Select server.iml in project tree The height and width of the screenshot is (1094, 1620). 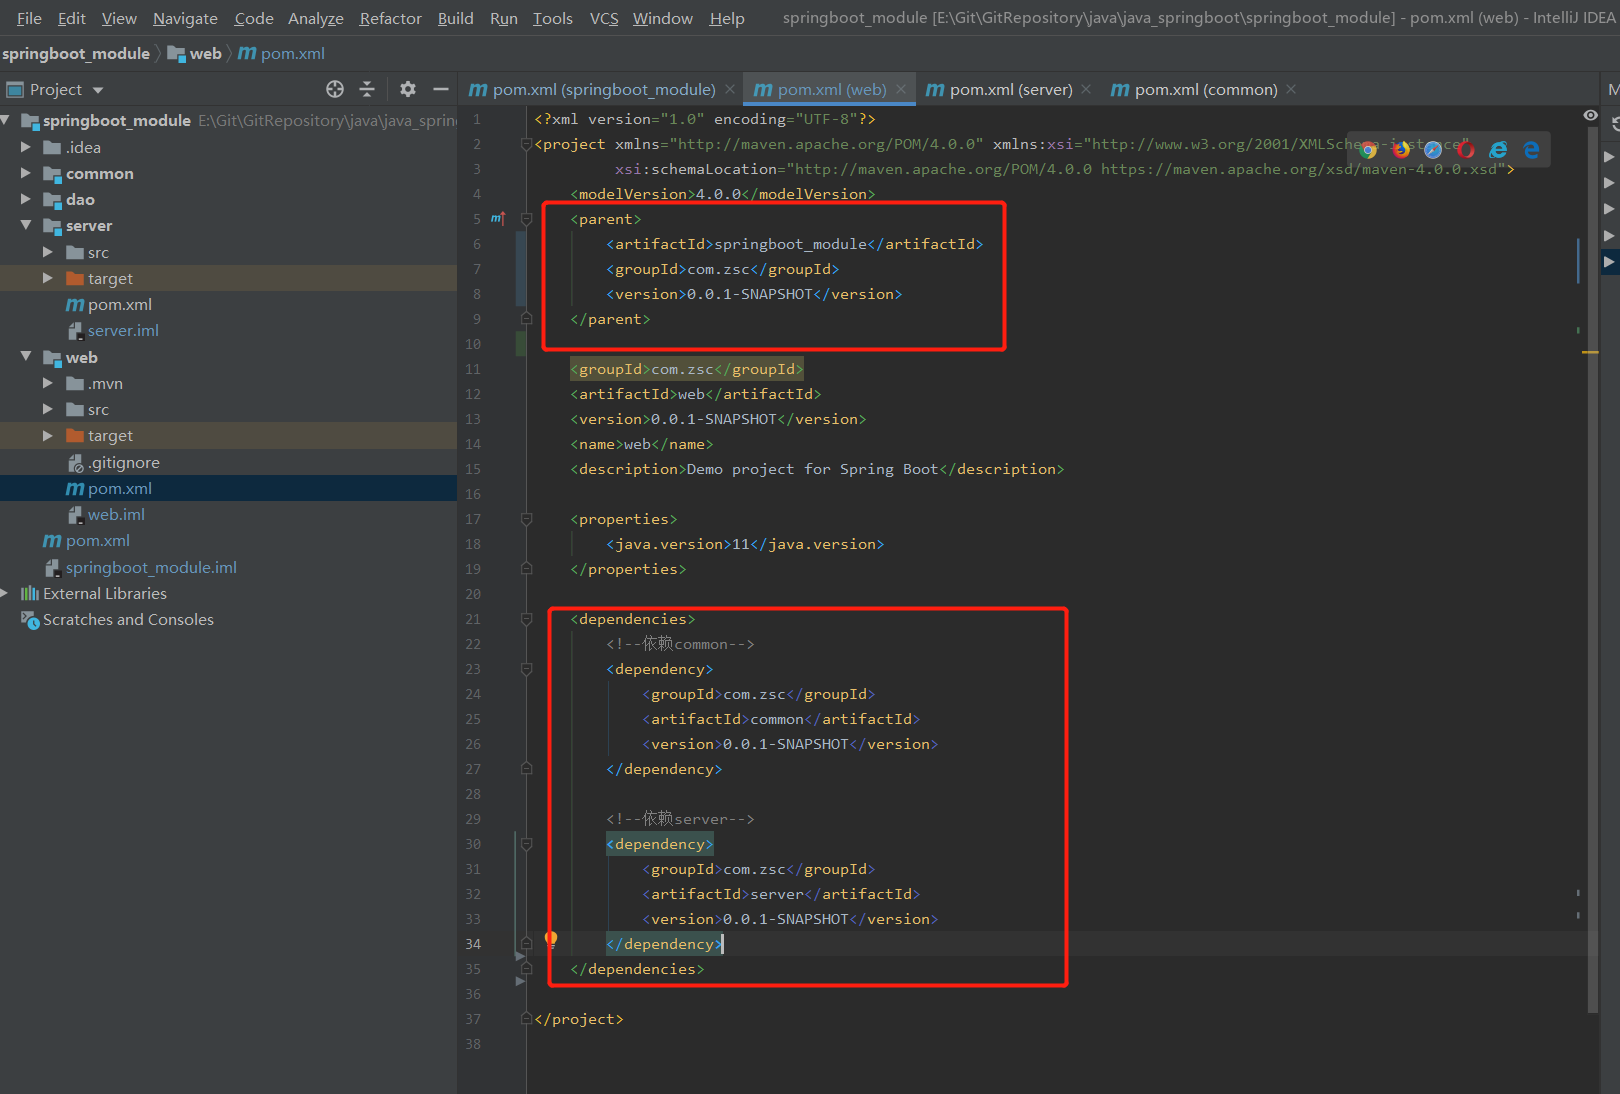pyautogui.click(x=123, y=330)
